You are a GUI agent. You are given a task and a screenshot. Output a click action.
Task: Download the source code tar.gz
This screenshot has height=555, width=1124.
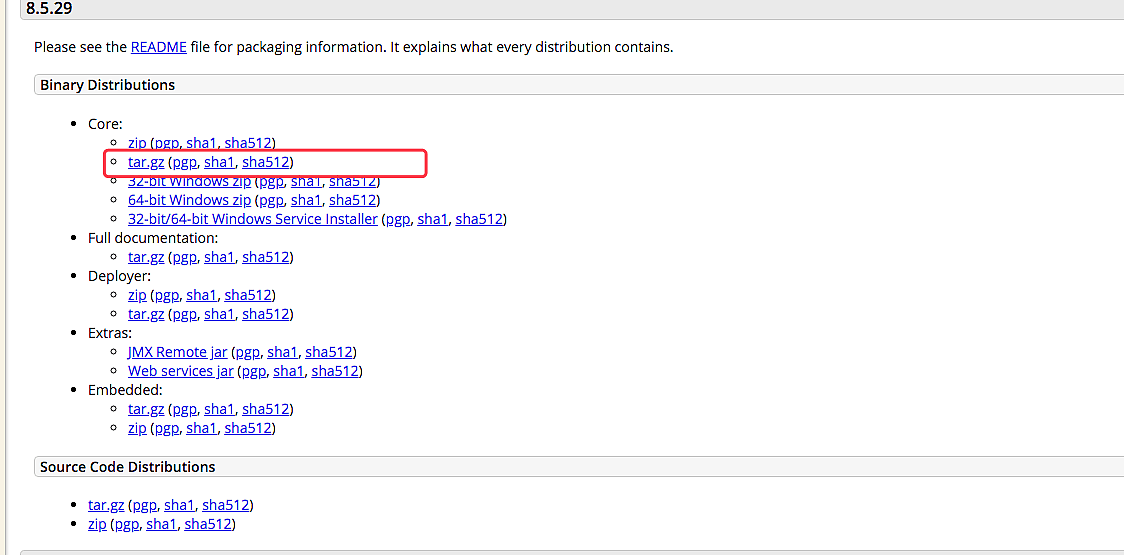(x=106, y=505)
